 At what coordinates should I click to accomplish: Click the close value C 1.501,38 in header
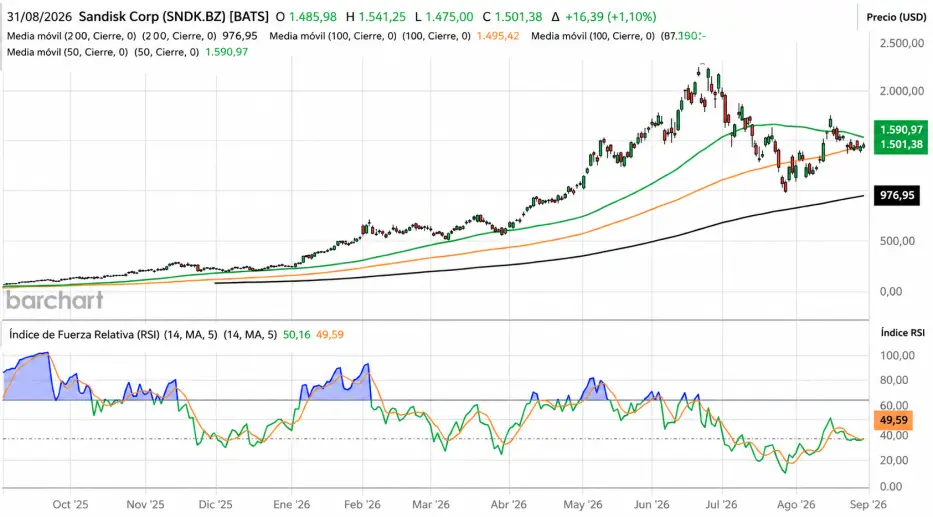(x=512, y=17)
